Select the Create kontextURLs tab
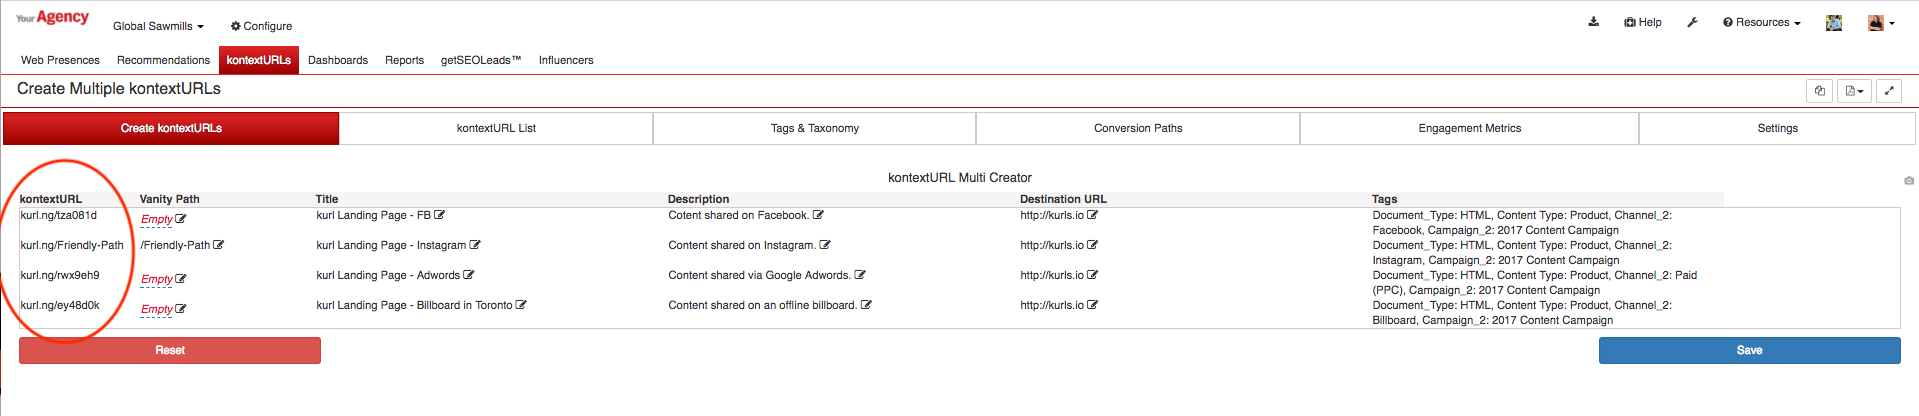This screenshot has width=1919, height=416. point(171,128)
